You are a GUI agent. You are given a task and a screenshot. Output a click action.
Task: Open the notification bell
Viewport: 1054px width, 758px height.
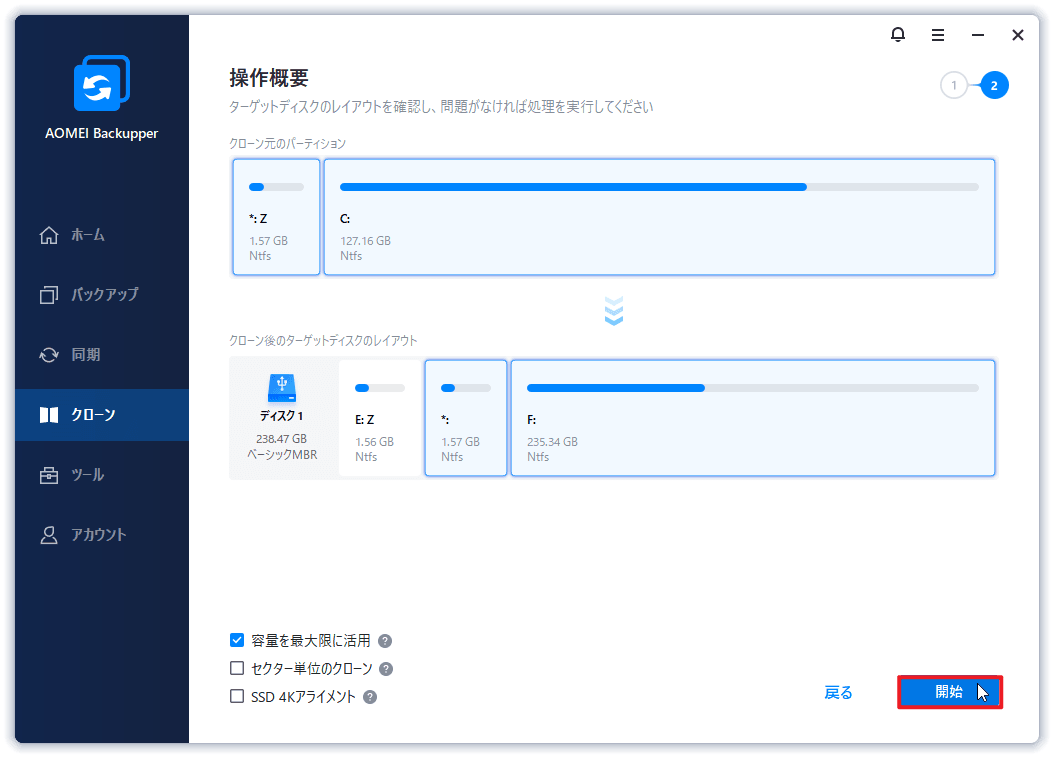897,34
